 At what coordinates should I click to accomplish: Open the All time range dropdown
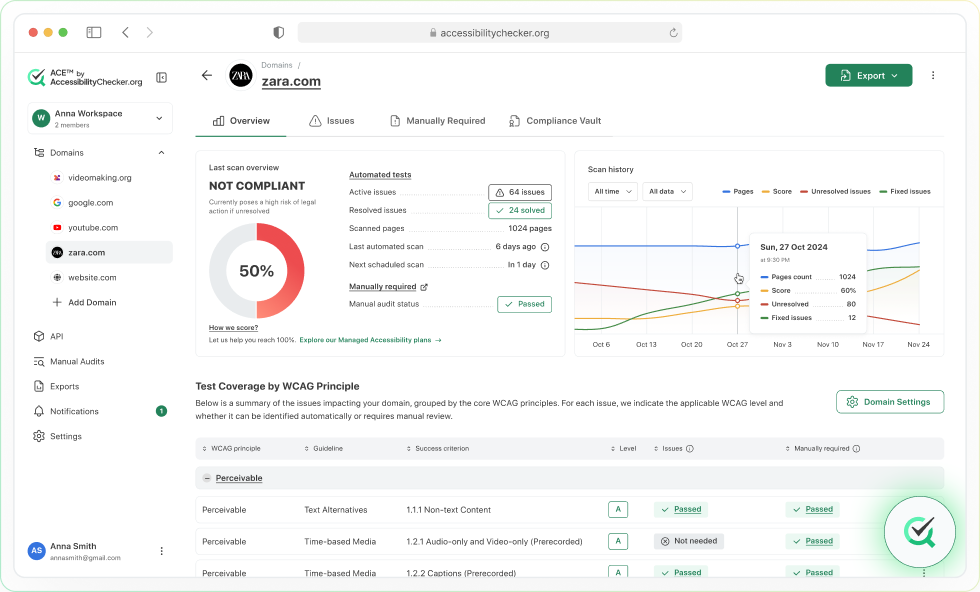(x=612, y=191)
